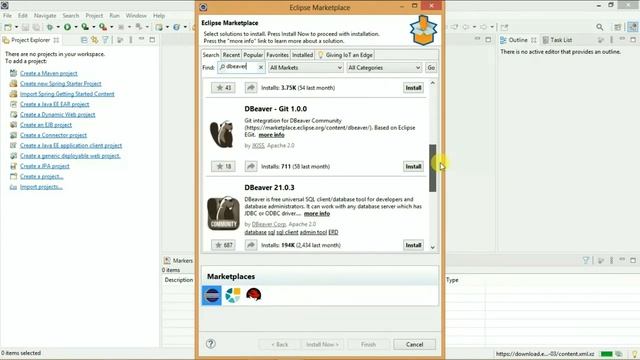Click the DBeaver - Git beaver logo

(x=222, y=133)
